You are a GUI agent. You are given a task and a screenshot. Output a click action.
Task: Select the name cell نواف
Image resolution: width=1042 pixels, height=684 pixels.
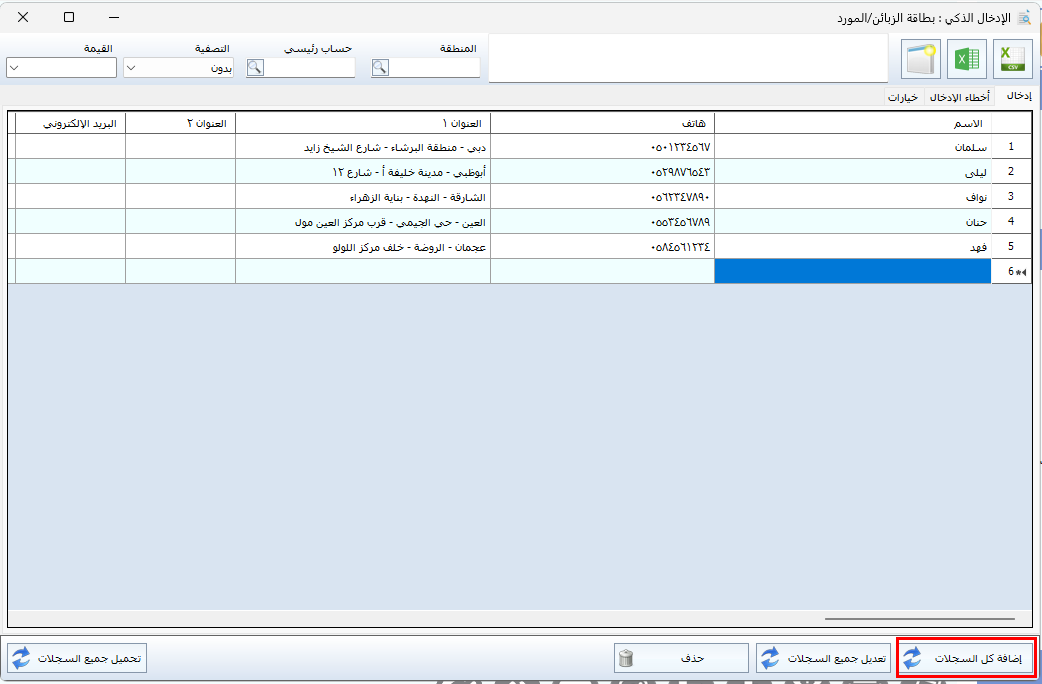click(x=853, y=197)
